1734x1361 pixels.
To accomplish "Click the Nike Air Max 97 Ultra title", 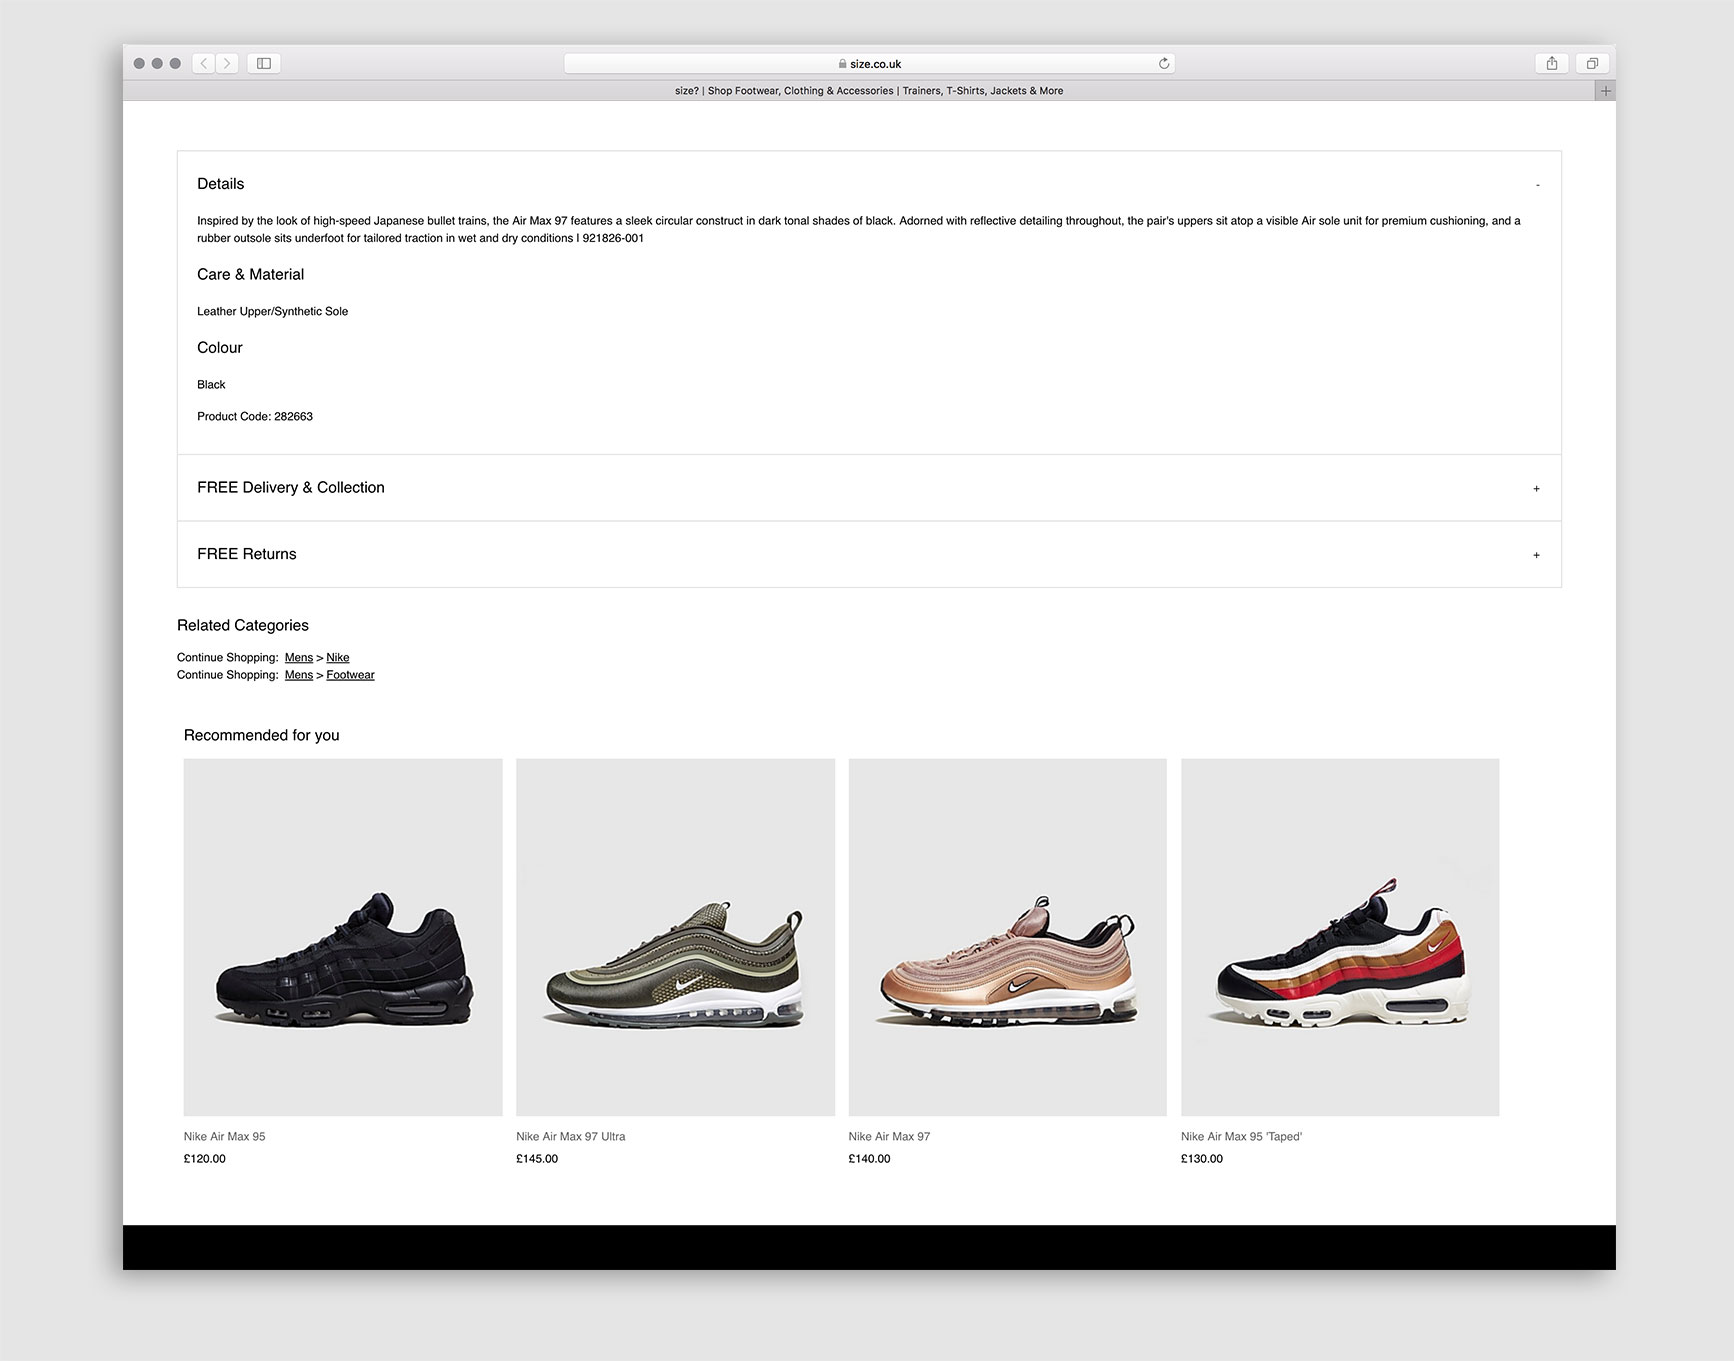I will coord(570,1137).
